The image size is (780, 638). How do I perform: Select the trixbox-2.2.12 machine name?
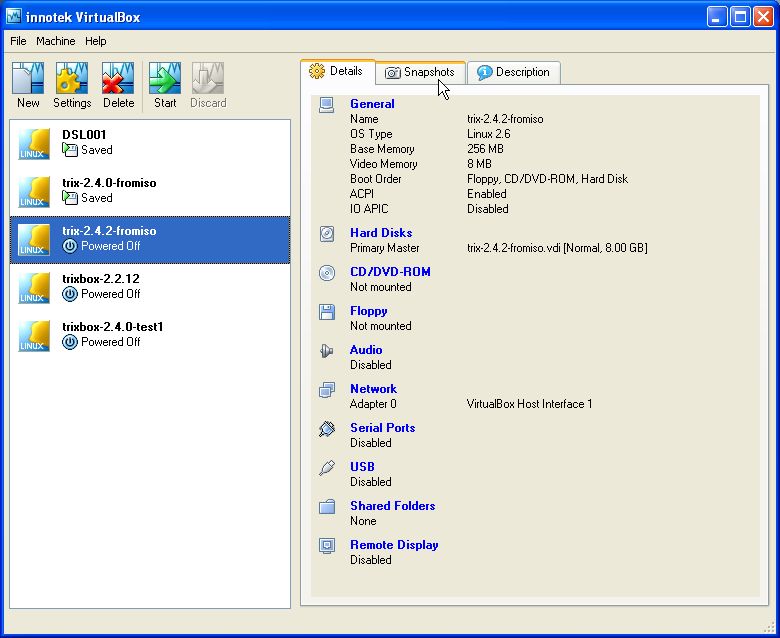[x=100, y=278]
